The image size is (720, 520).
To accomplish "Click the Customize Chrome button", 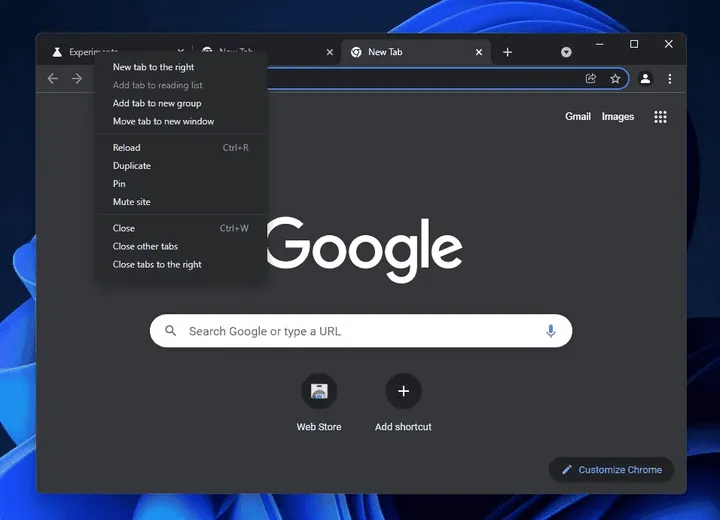I will coord(611,469).
